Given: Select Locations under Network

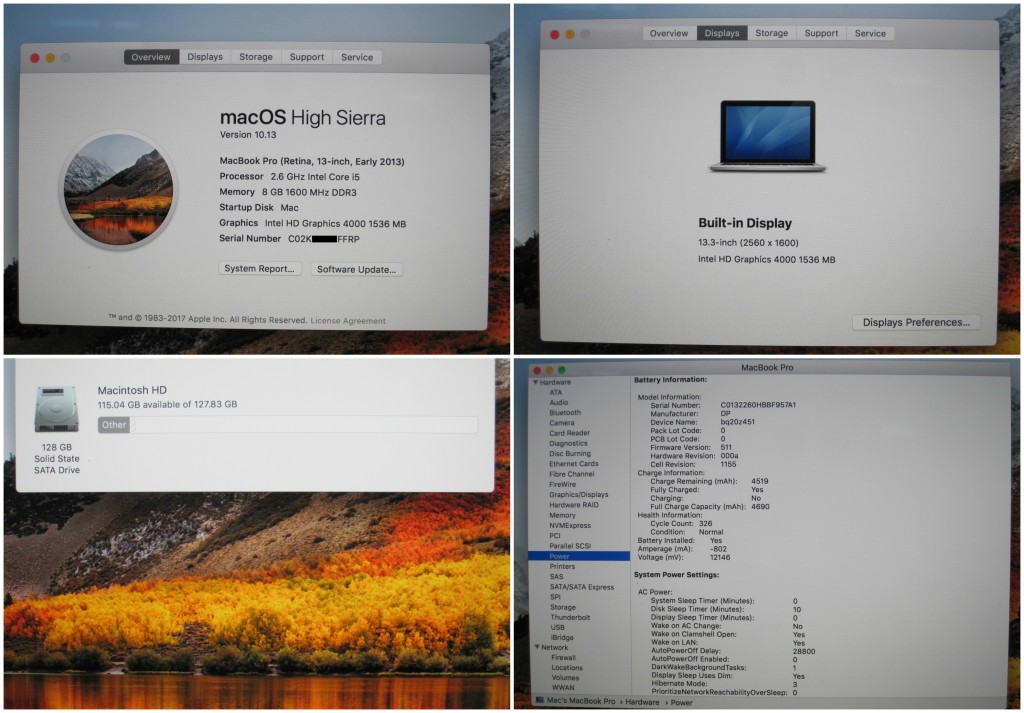Looking at the screenshot, I should 566,668.
